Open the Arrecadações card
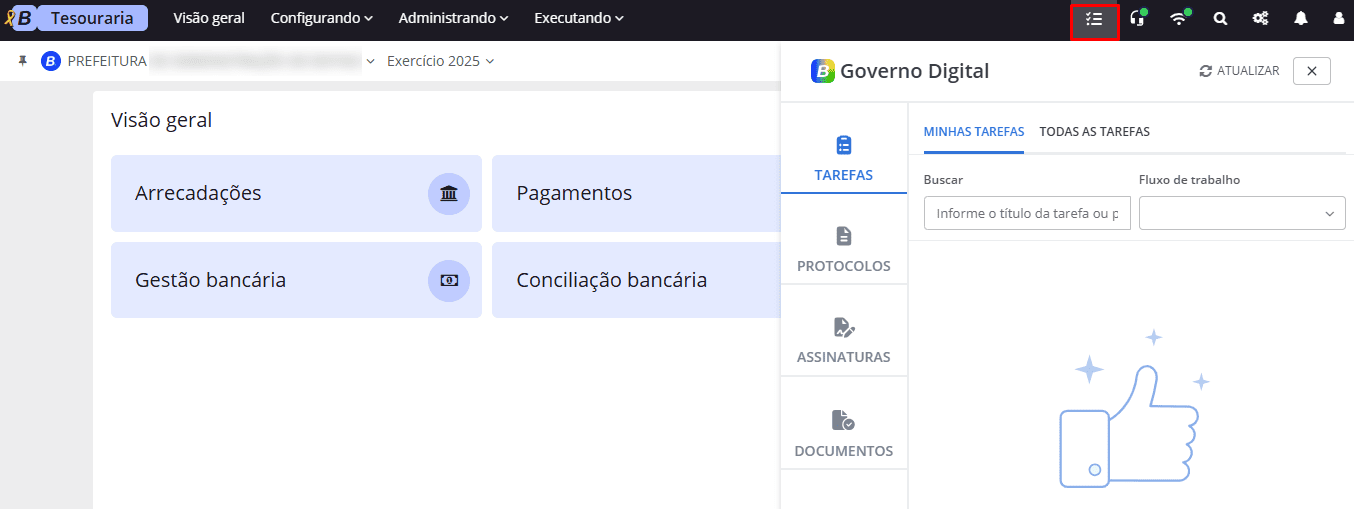The height and width of the screenshot is (509, 1354). tap(296, 193)
